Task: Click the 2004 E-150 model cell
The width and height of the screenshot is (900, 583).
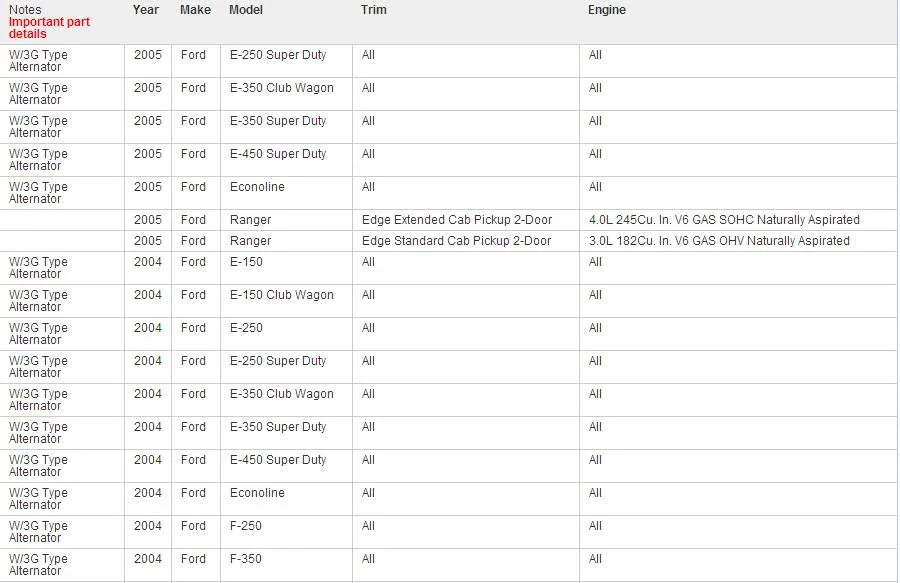Action: point(246,262)
